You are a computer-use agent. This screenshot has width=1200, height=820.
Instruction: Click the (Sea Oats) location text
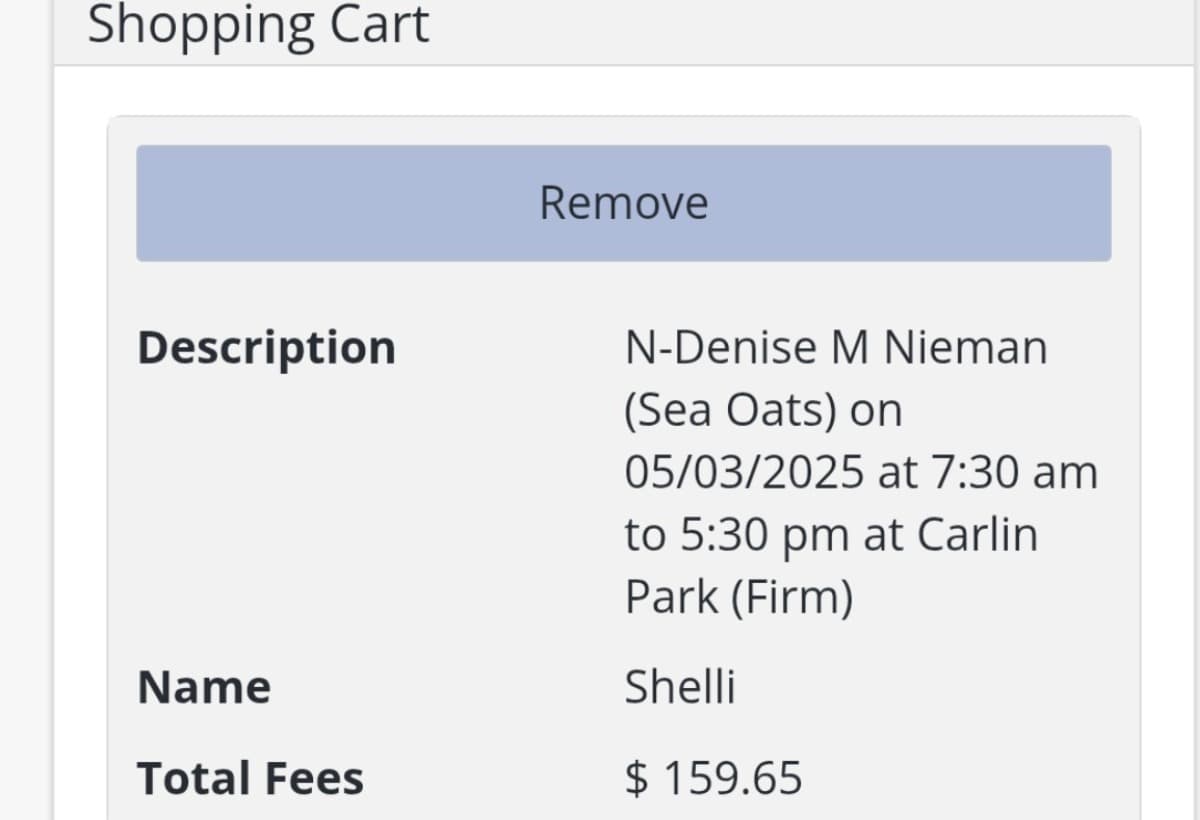click(731, 410)
